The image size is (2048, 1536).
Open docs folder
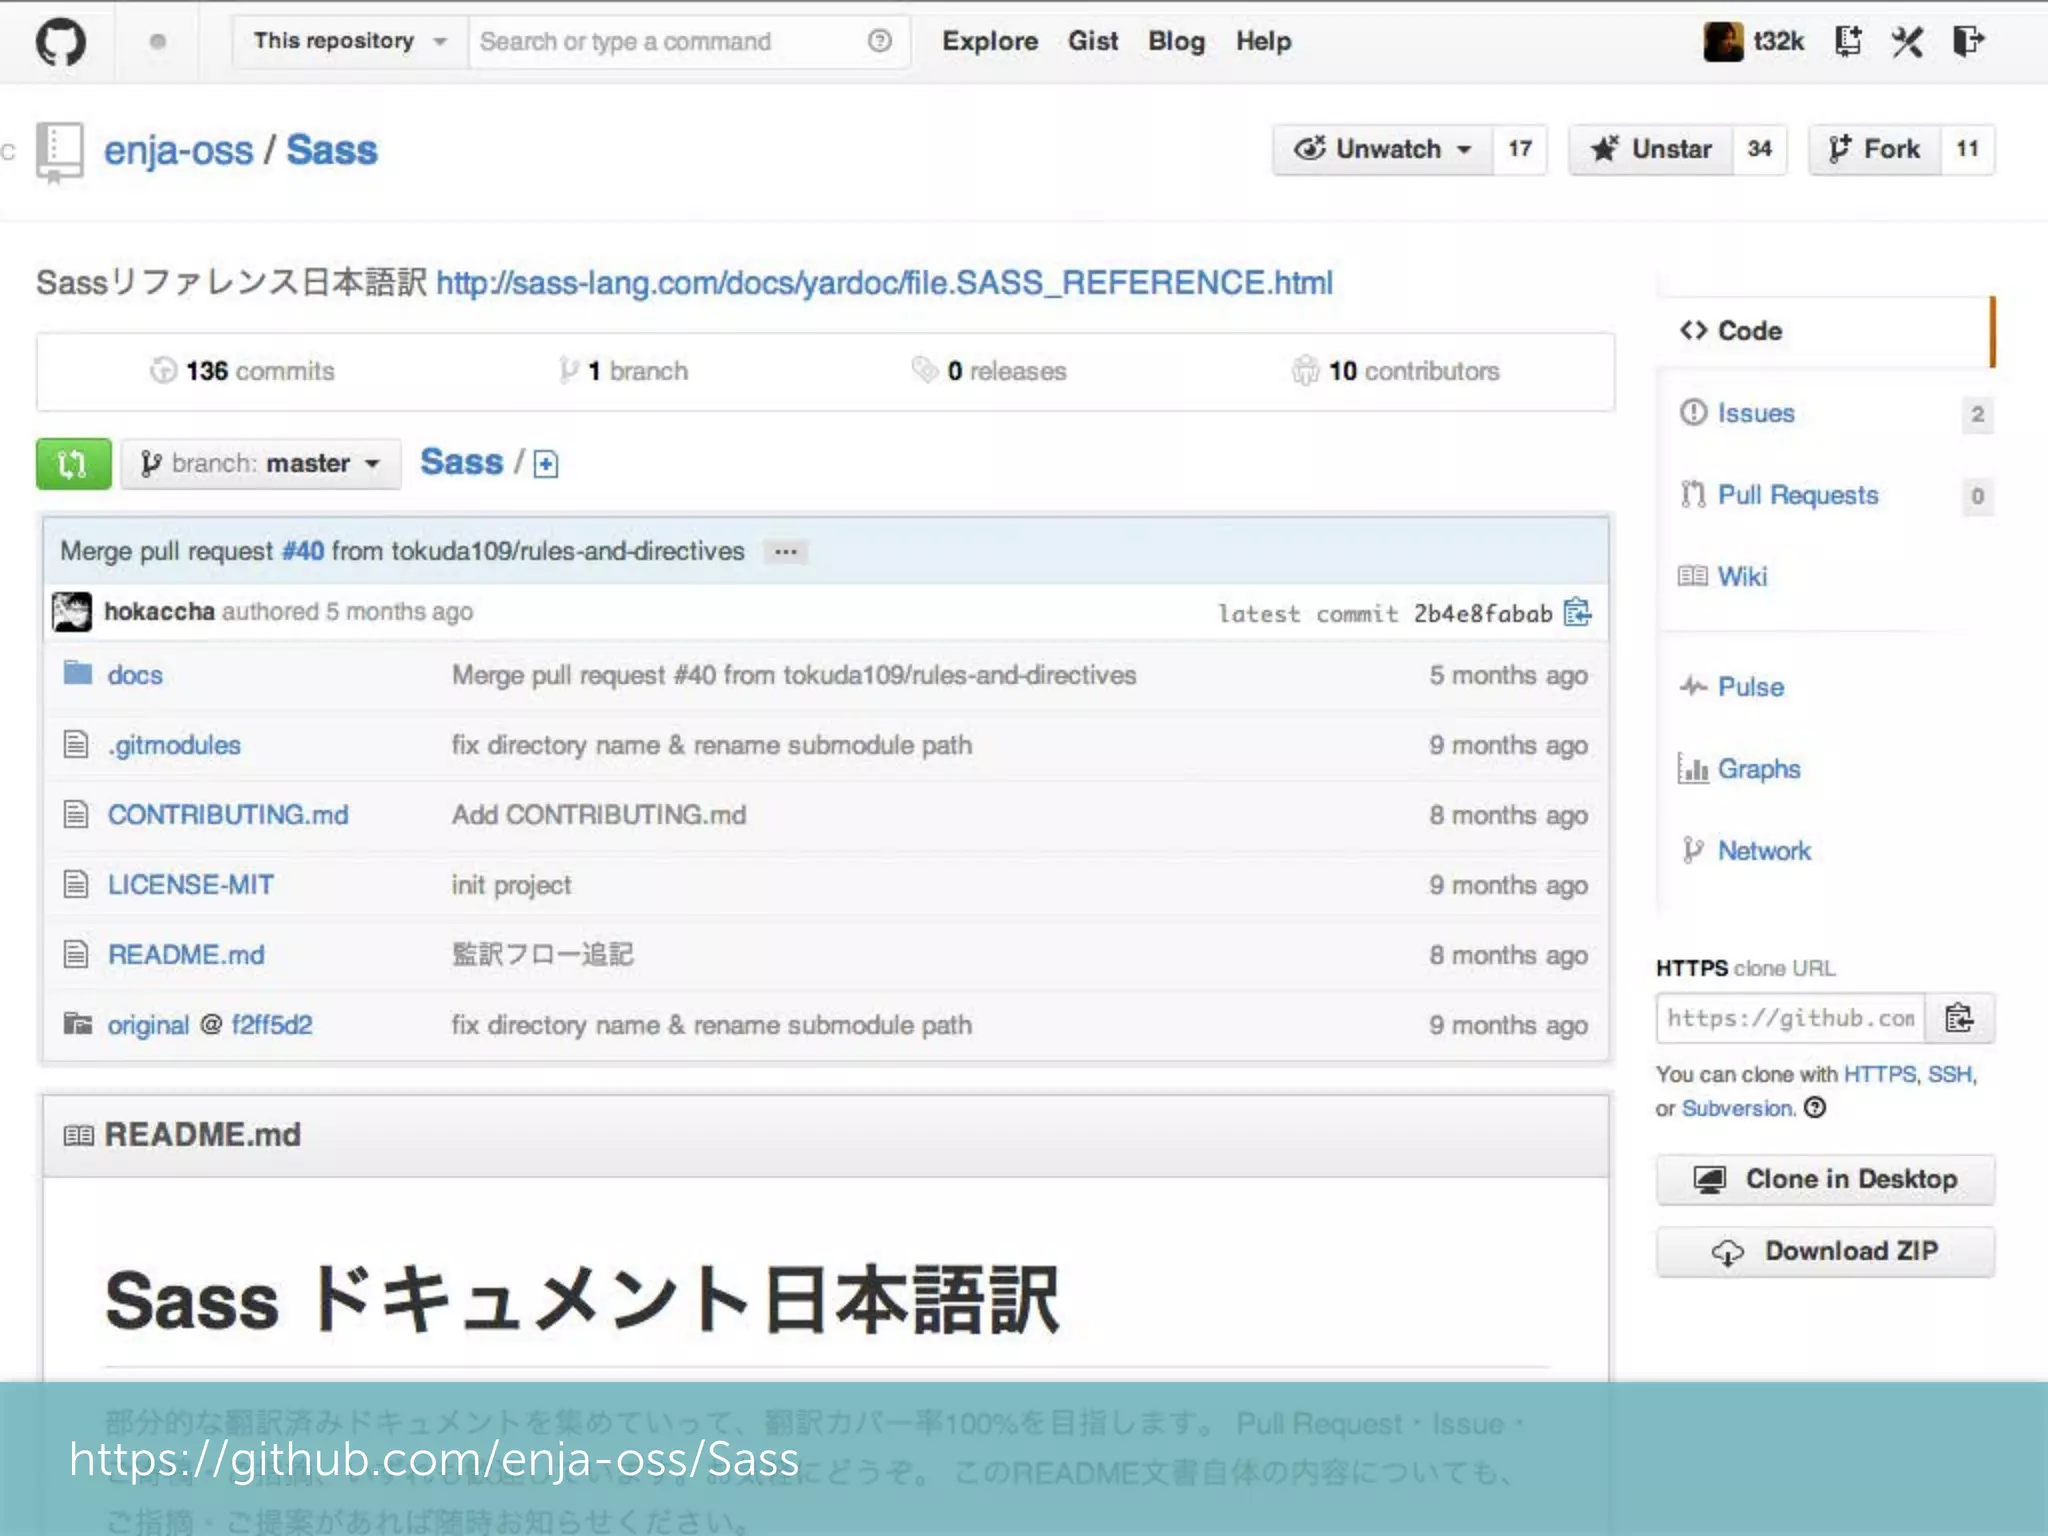point(135,675)
